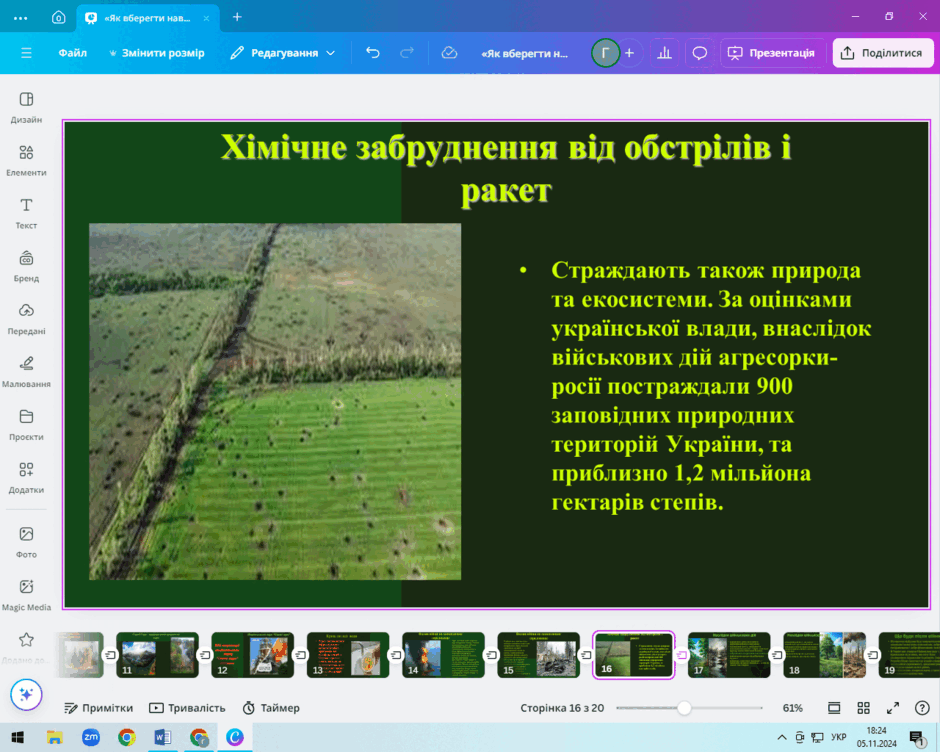Adjust the zoom slider handle

tap(684, 708)
